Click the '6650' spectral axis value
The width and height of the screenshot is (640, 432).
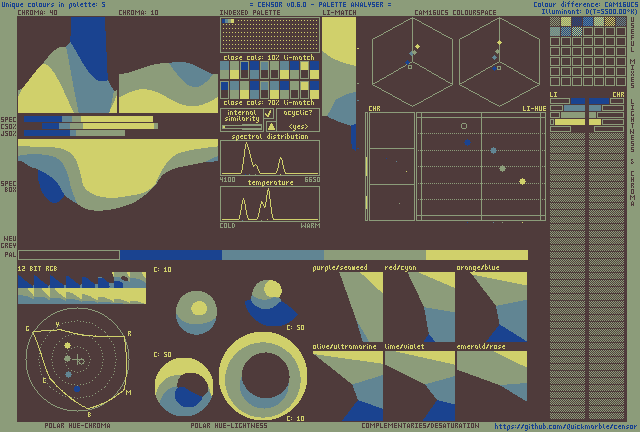pyautogui.click(x=312, y=180)
